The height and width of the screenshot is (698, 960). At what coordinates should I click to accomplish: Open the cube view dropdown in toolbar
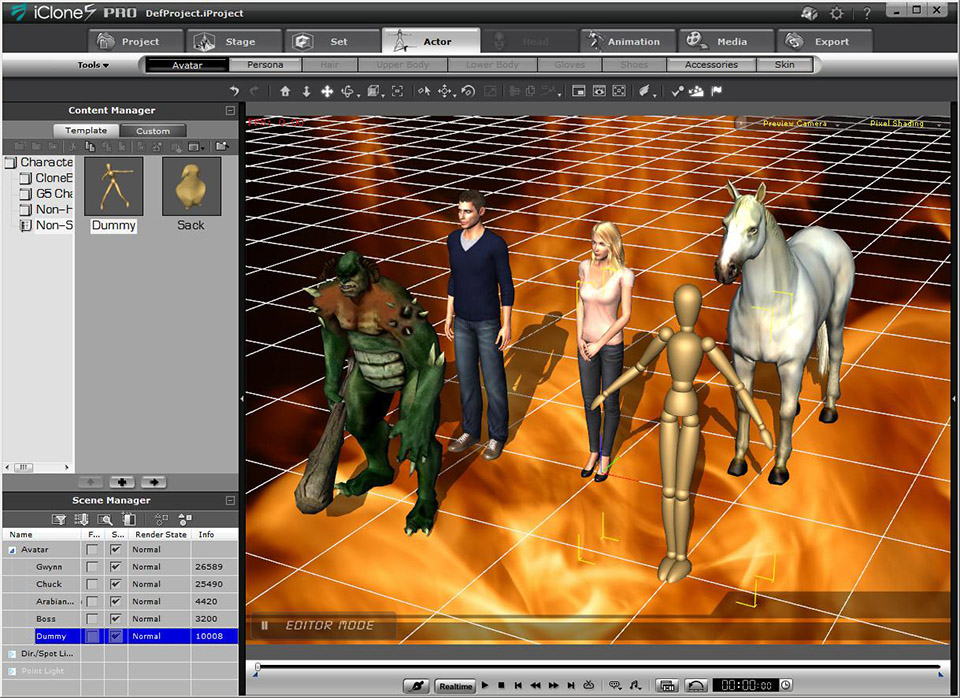coord(374,91)
